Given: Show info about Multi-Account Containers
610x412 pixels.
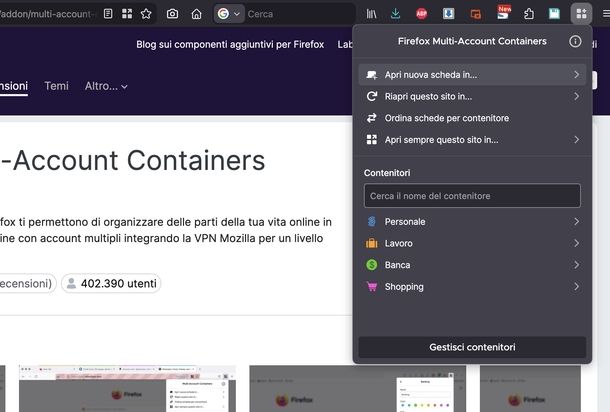Looking at the screenshot, I should [575, 41].
